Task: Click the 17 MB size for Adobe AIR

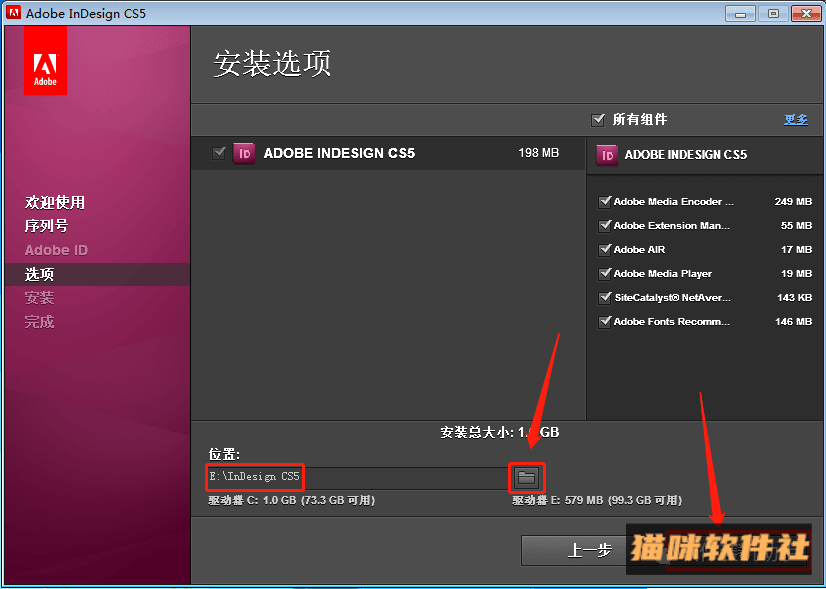Action: pyautogui.click(x=796, y=250)
